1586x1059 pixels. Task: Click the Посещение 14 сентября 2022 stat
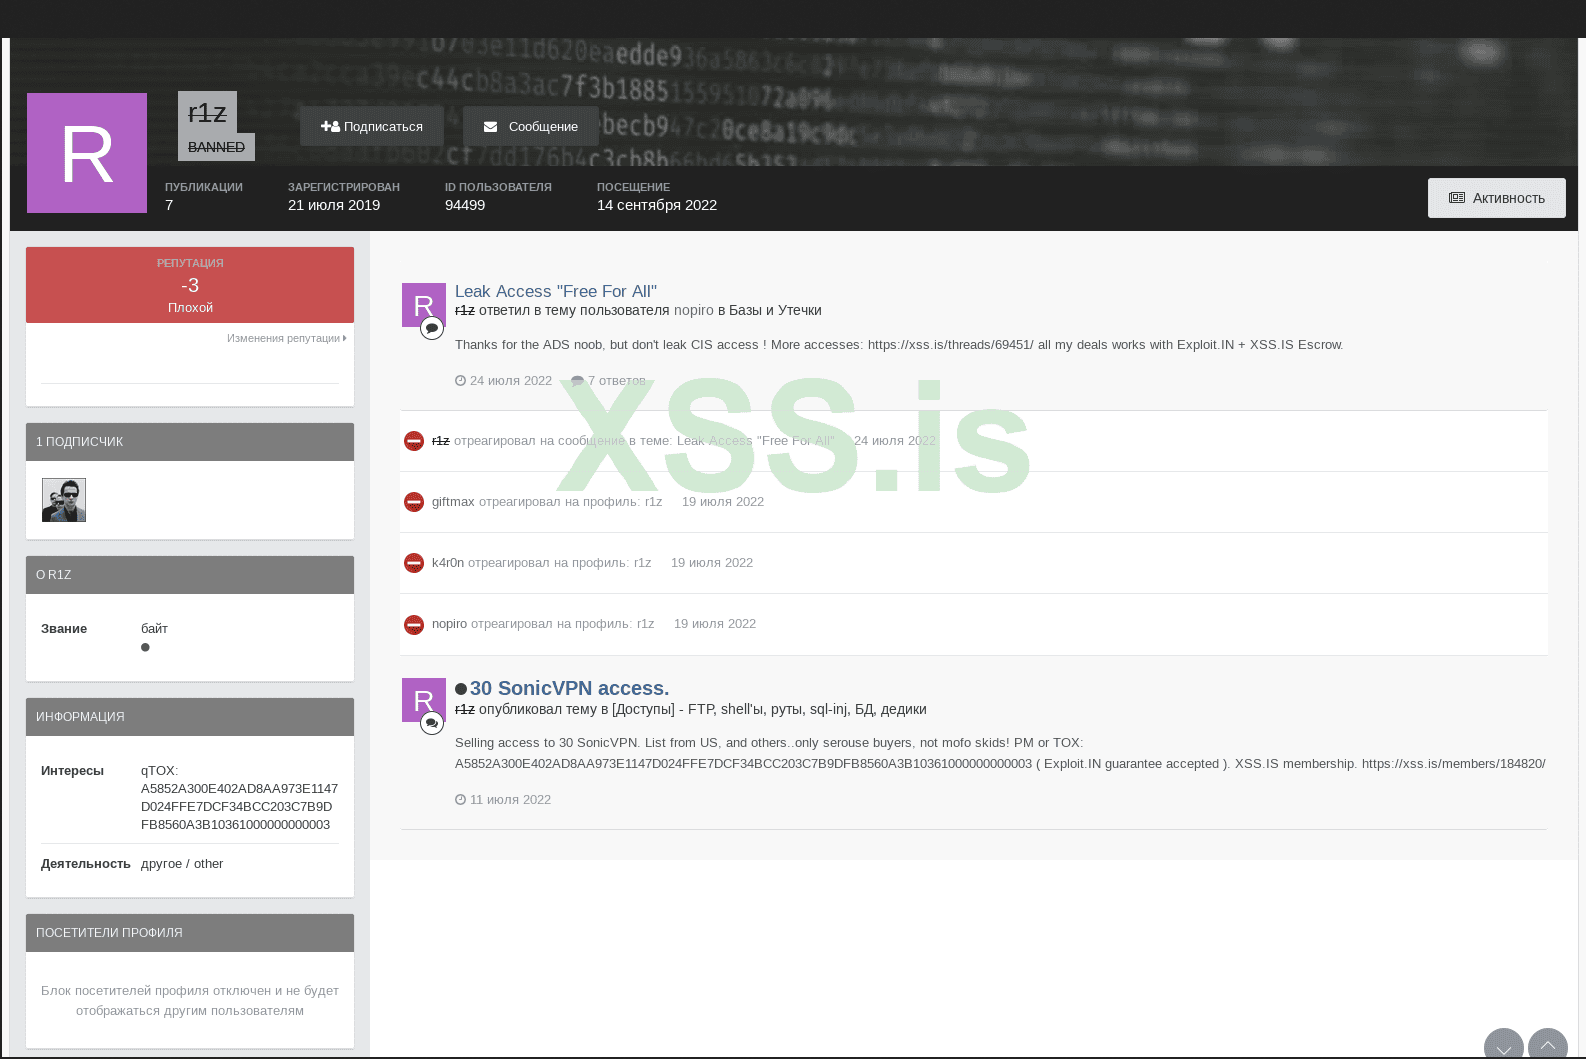click(657, 196)
